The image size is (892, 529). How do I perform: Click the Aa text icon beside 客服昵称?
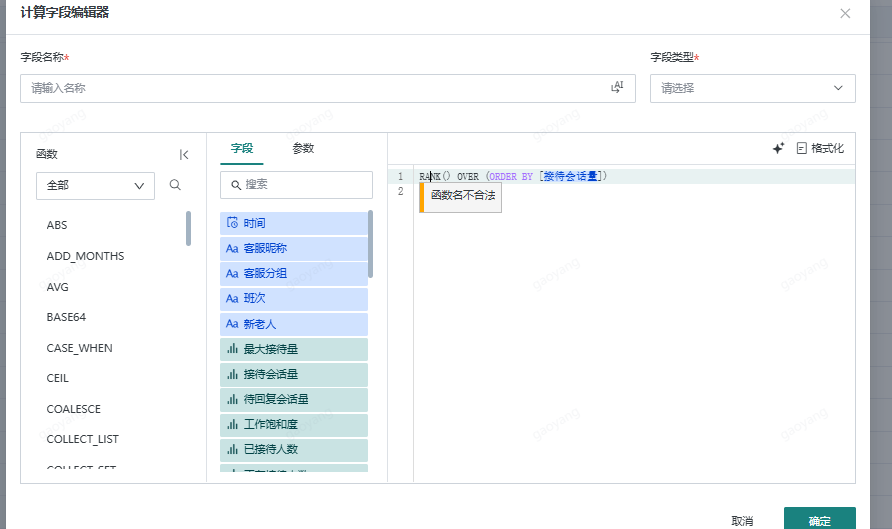232,249
